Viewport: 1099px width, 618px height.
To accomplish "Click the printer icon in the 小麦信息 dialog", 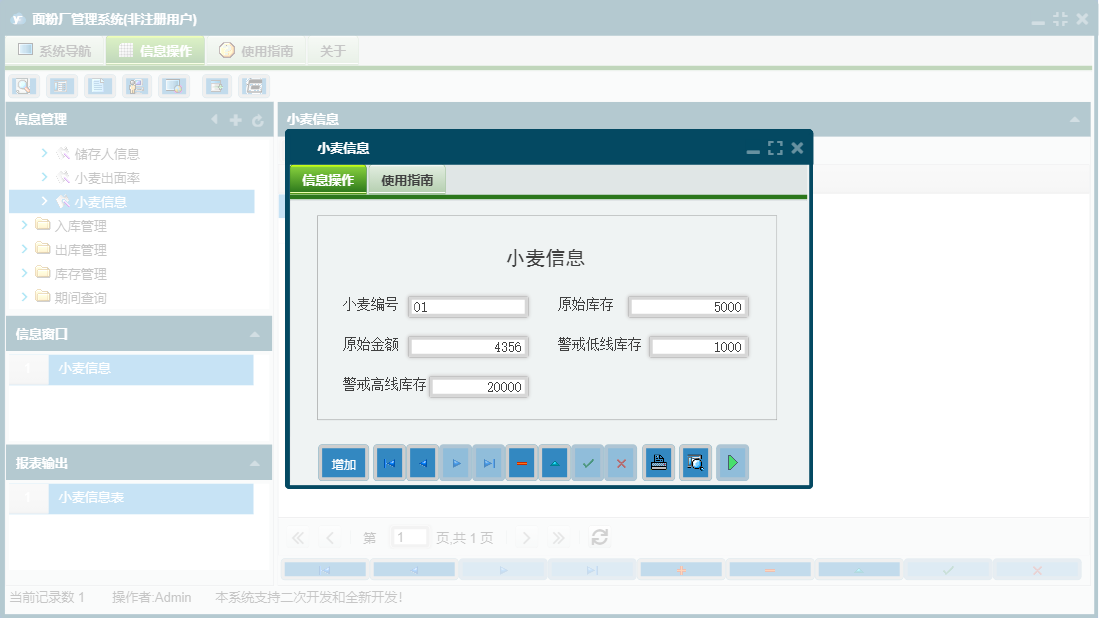I will 658,462.
